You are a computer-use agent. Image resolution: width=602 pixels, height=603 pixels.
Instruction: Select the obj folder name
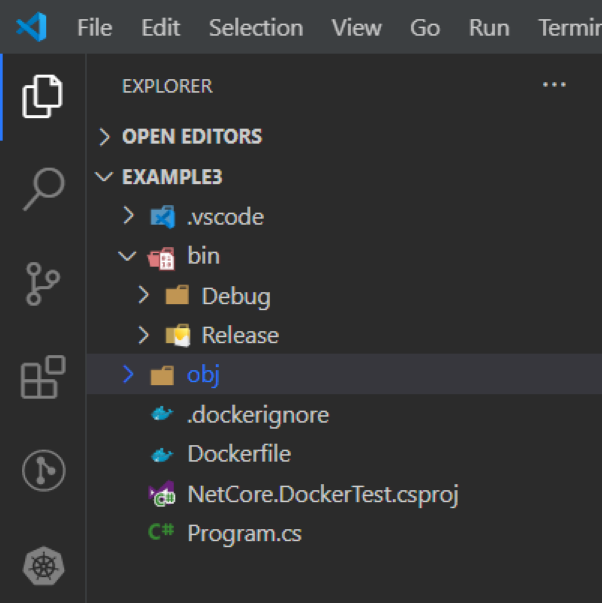203,375
